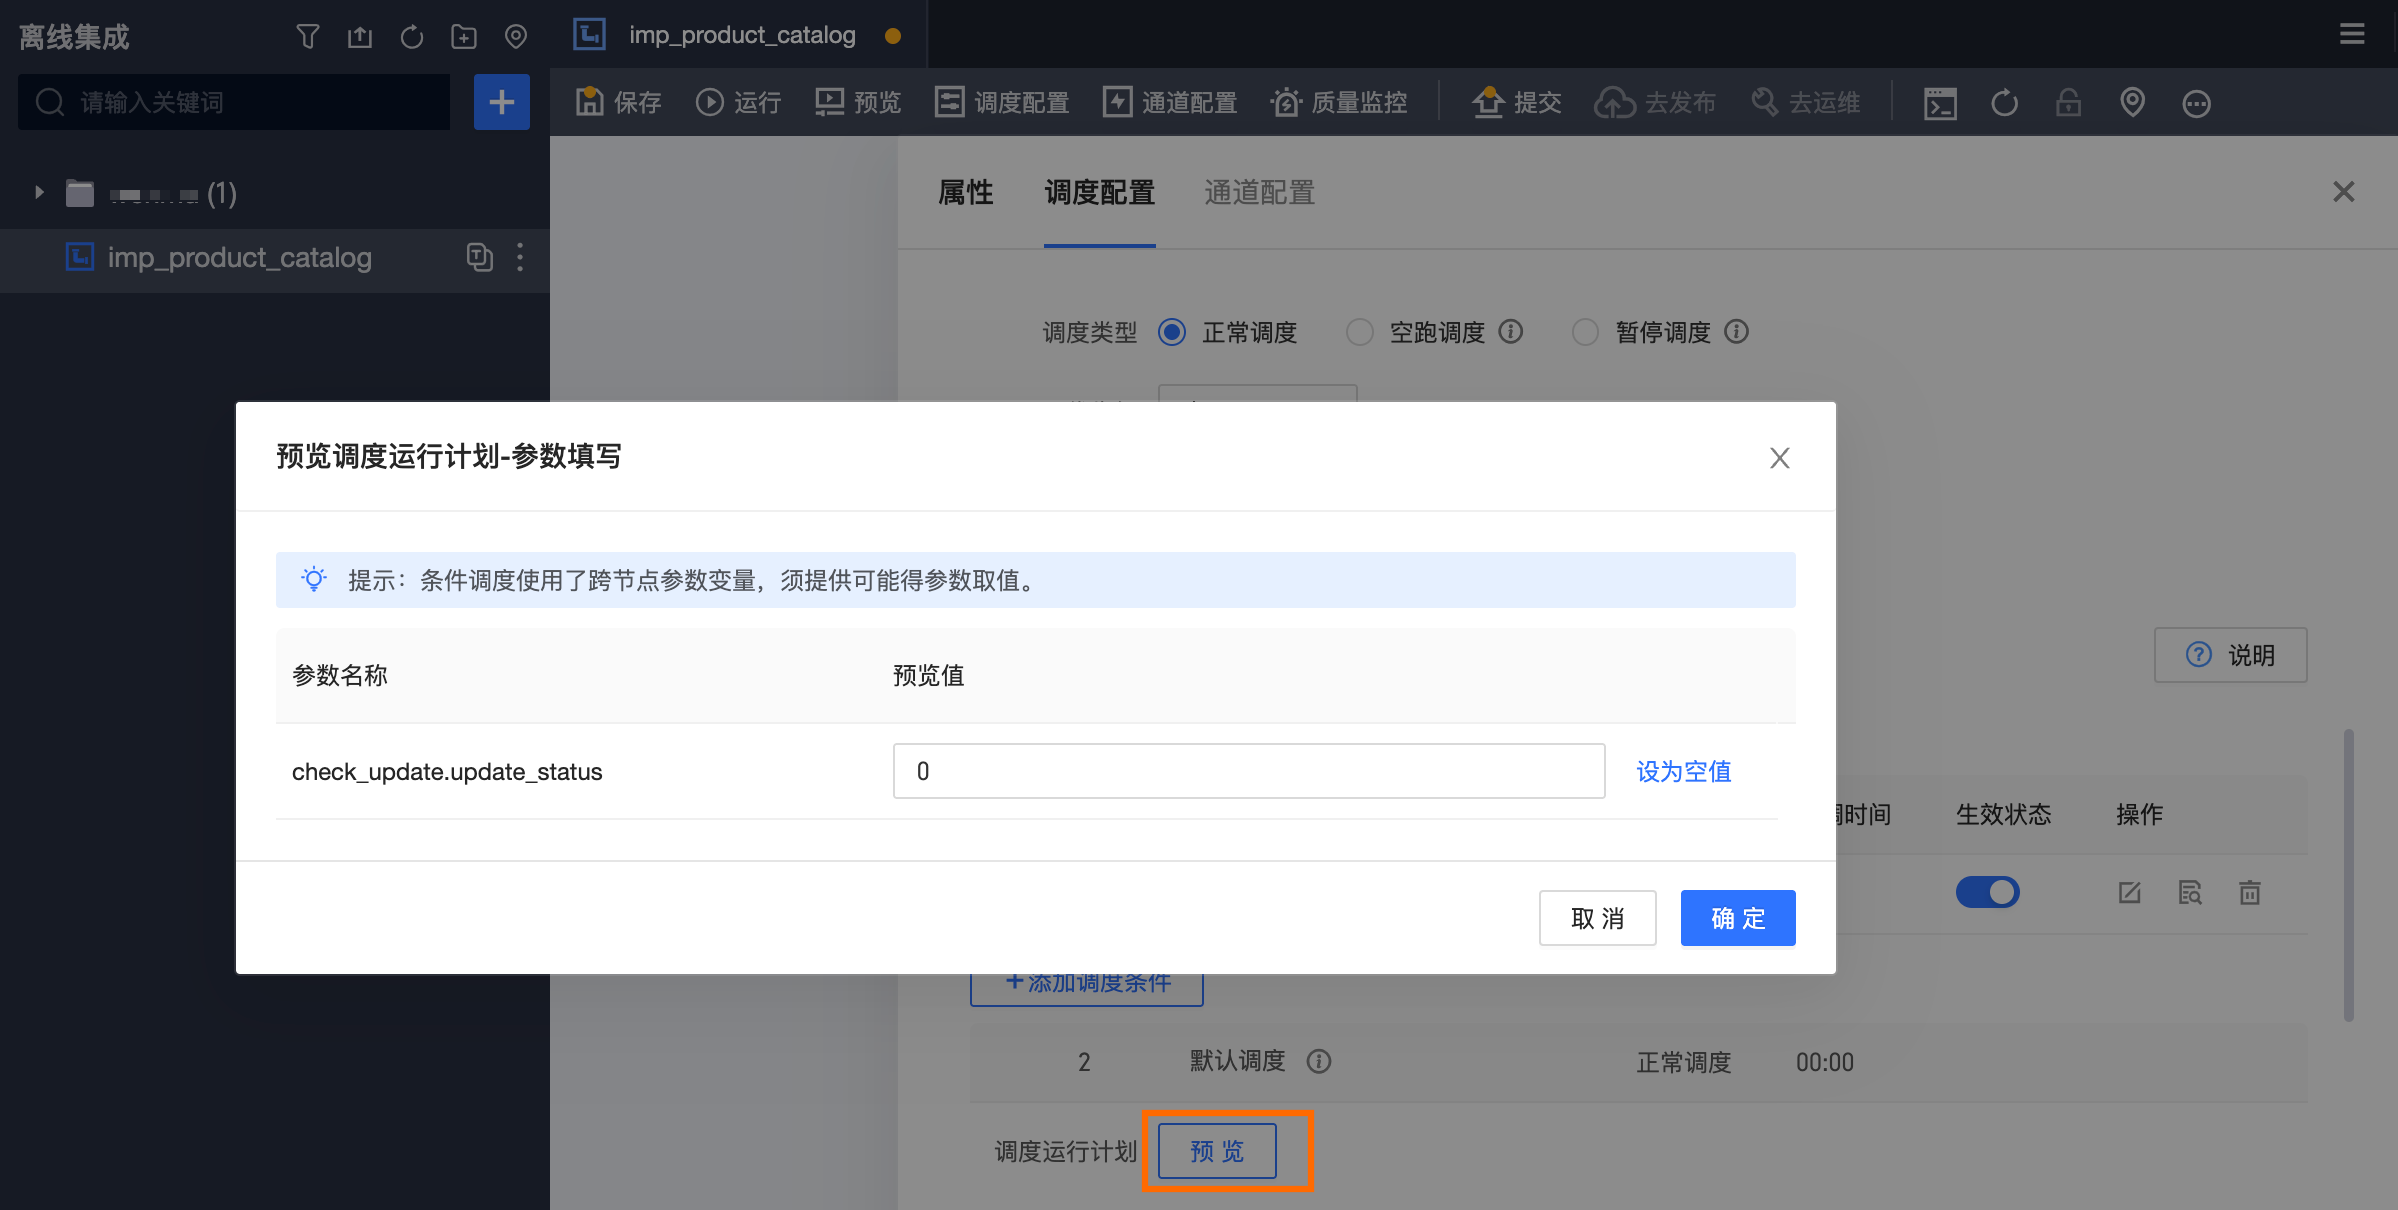Click the edit pencil icon in schedule row

pos(2129,892)
